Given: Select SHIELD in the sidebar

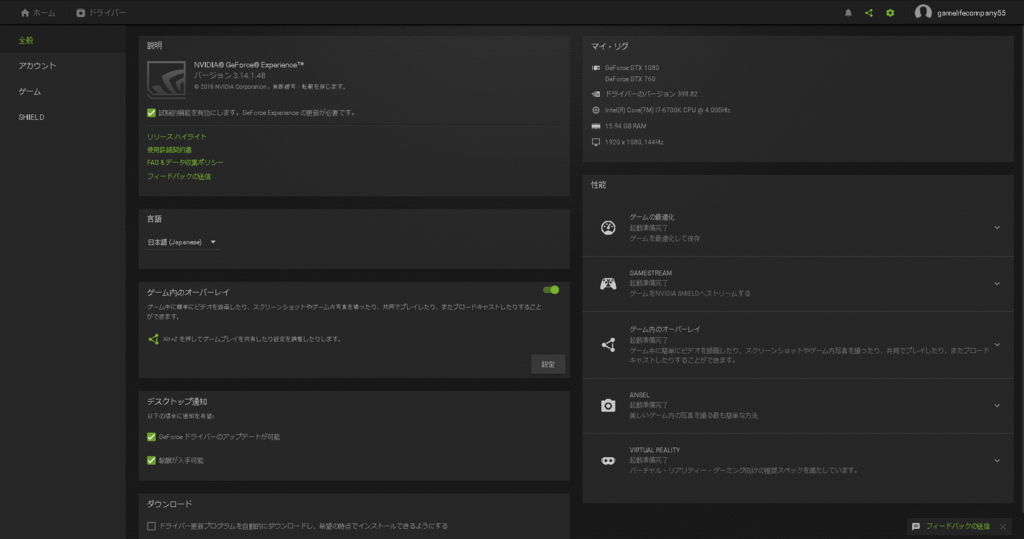Looking at the screenshot, I should point(31,117).
